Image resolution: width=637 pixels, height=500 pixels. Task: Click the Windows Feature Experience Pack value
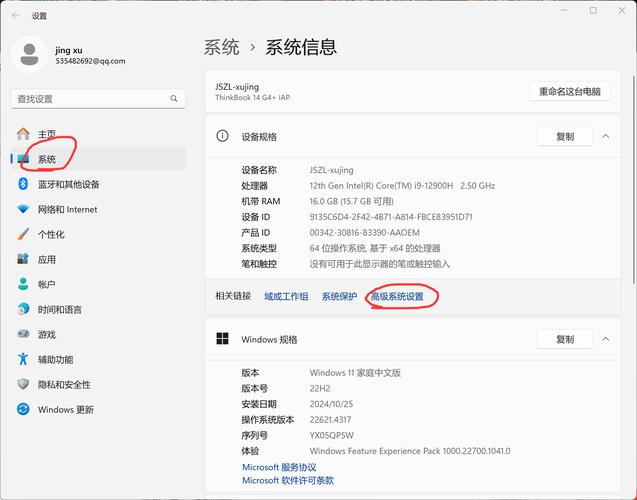[410, 451]
